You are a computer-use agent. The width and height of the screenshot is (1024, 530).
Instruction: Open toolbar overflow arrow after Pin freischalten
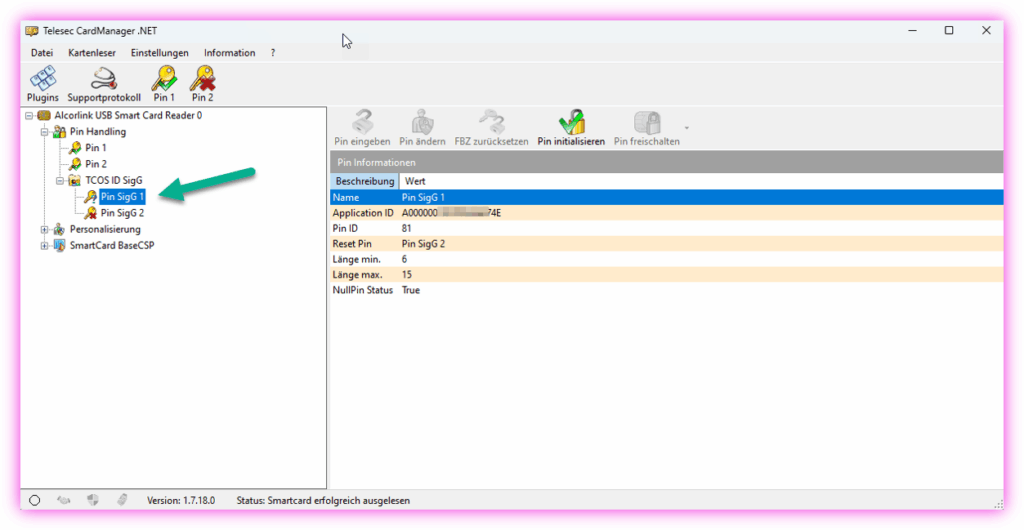click(x=687, y=128)
